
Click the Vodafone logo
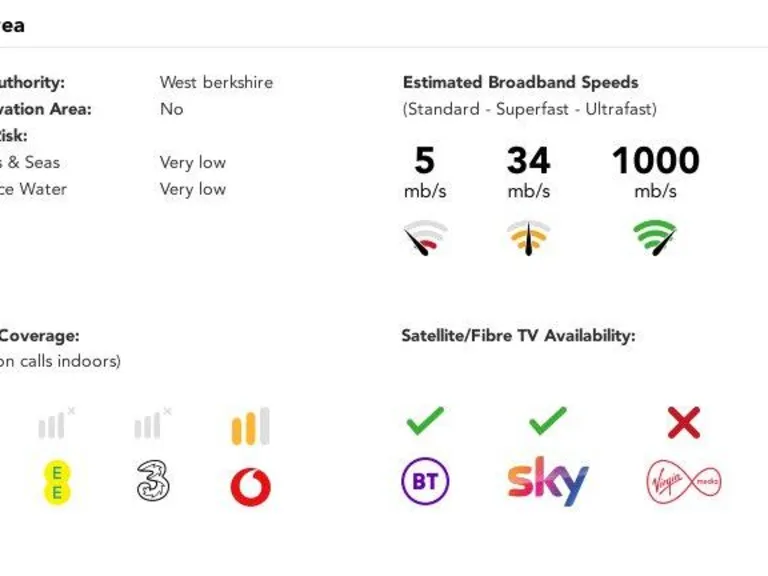point(250,487)
